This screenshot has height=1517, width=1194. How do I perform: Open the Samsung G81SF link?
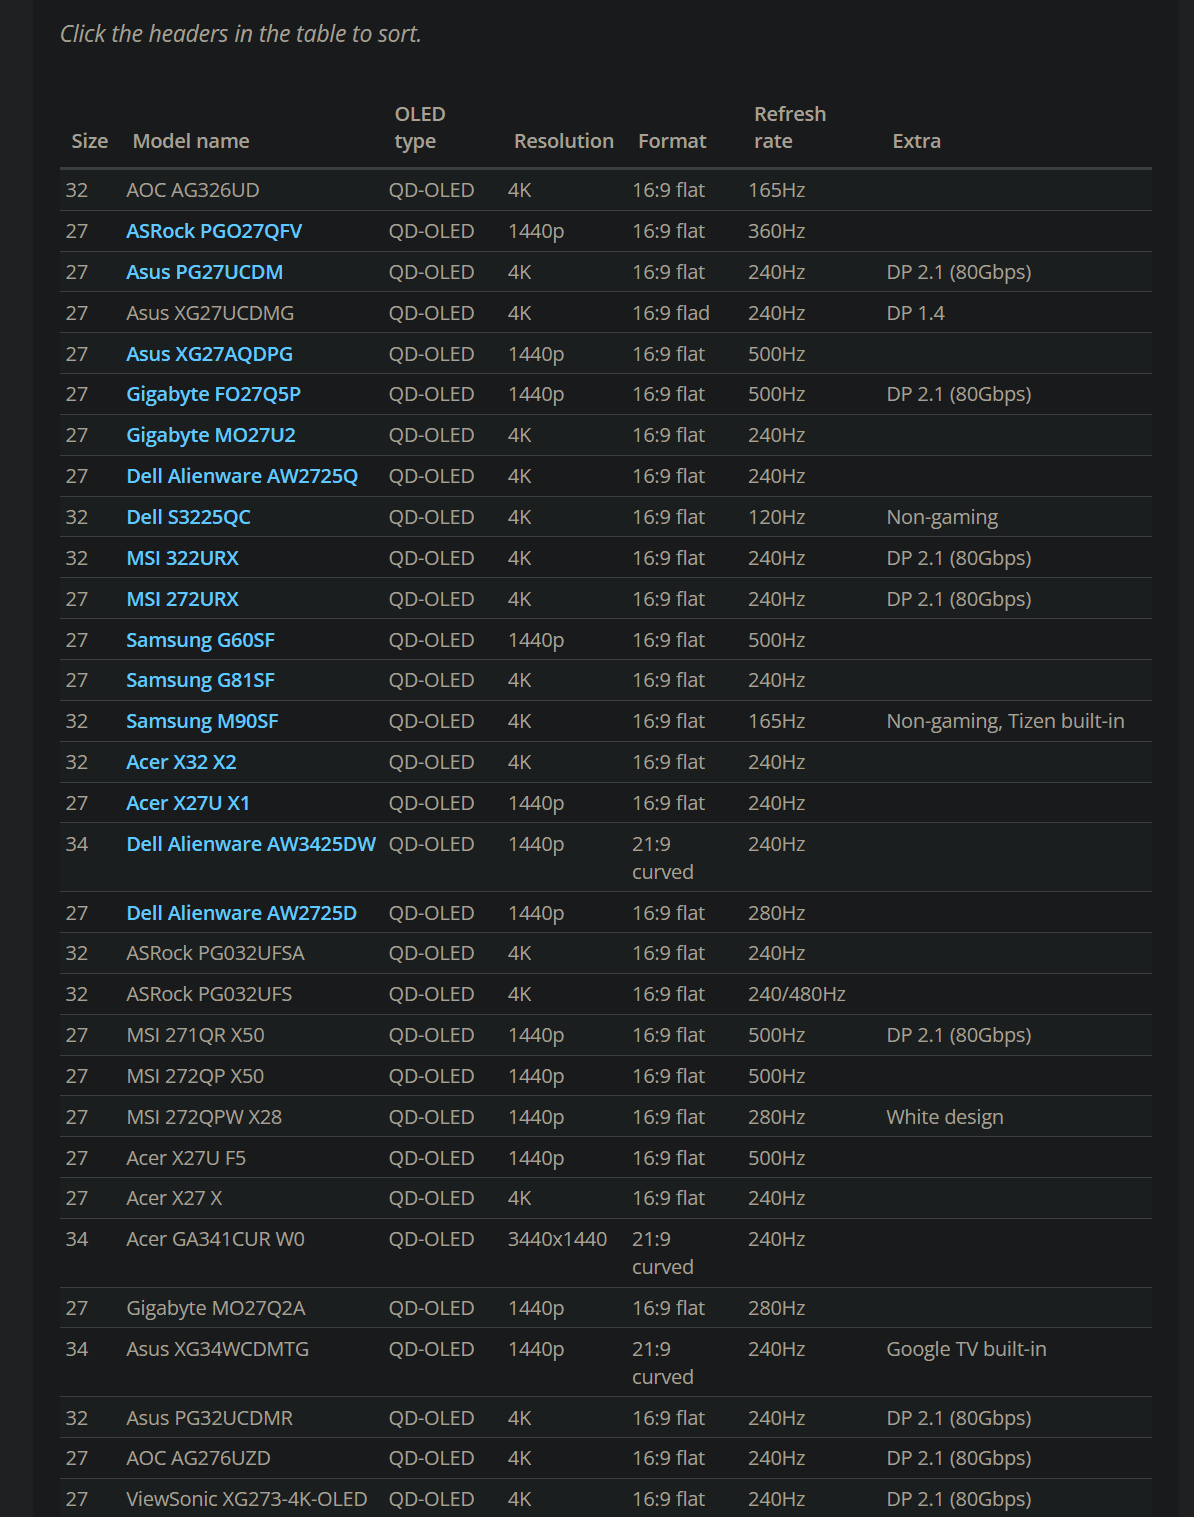coord(200,680)
